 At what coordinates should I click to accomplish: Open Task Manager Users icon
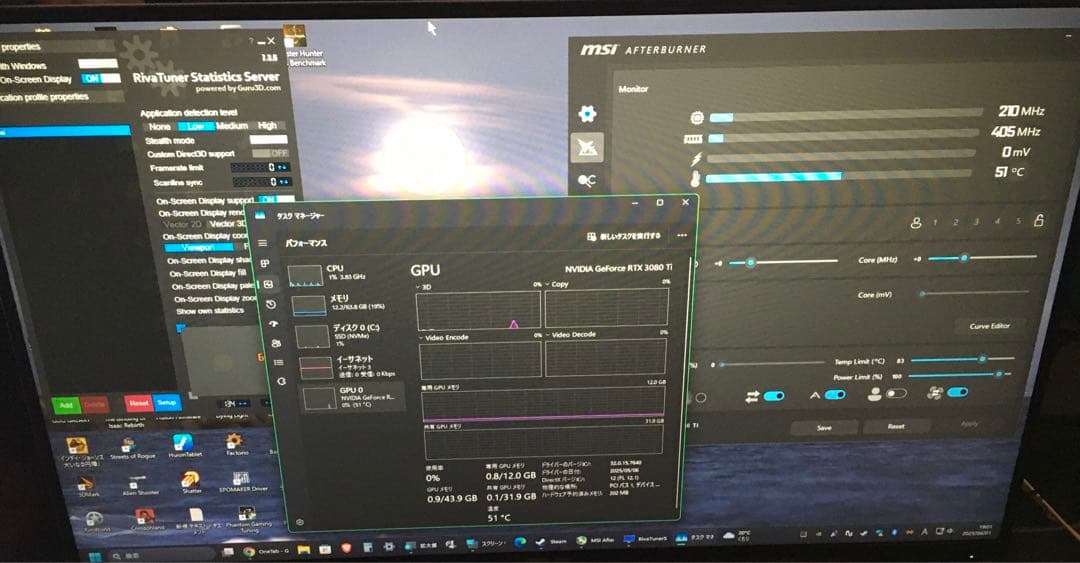276,343
